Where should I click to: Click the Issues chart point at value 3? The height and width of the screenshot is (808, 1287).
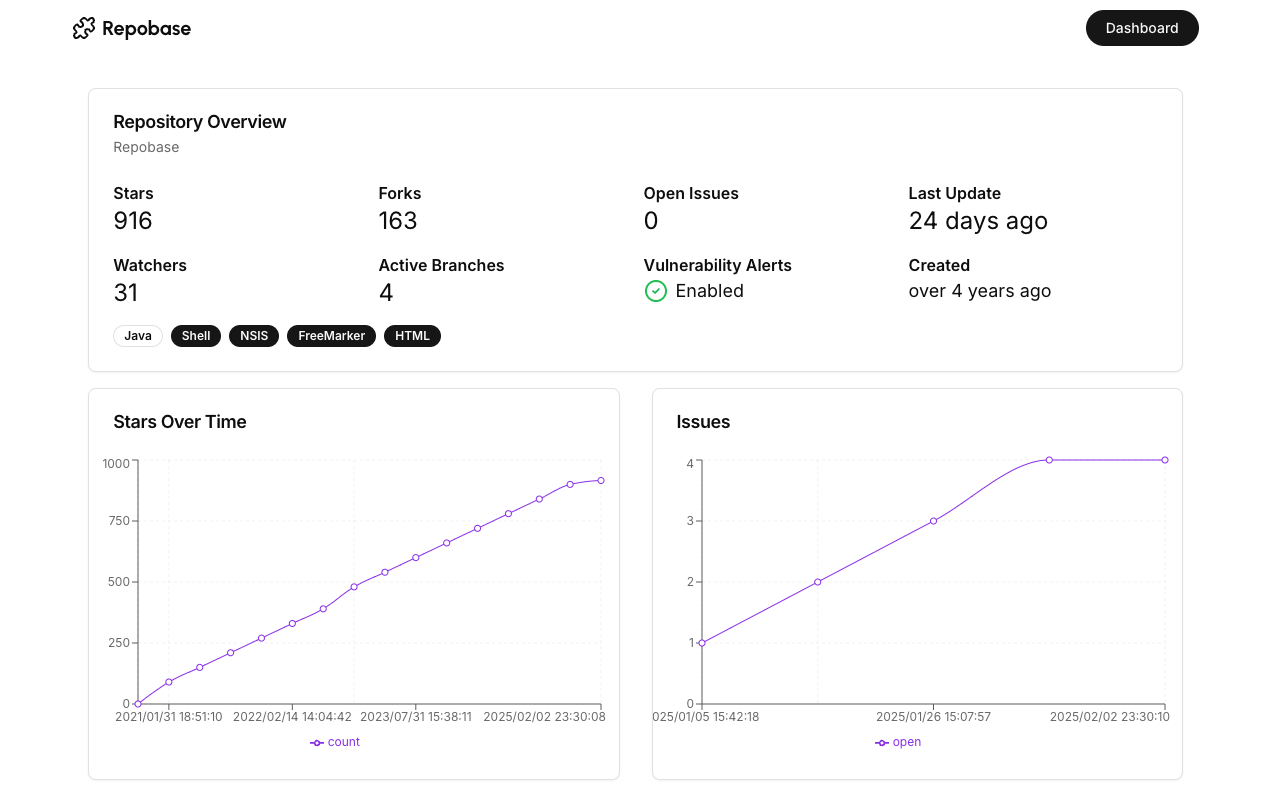click(933, 521)
